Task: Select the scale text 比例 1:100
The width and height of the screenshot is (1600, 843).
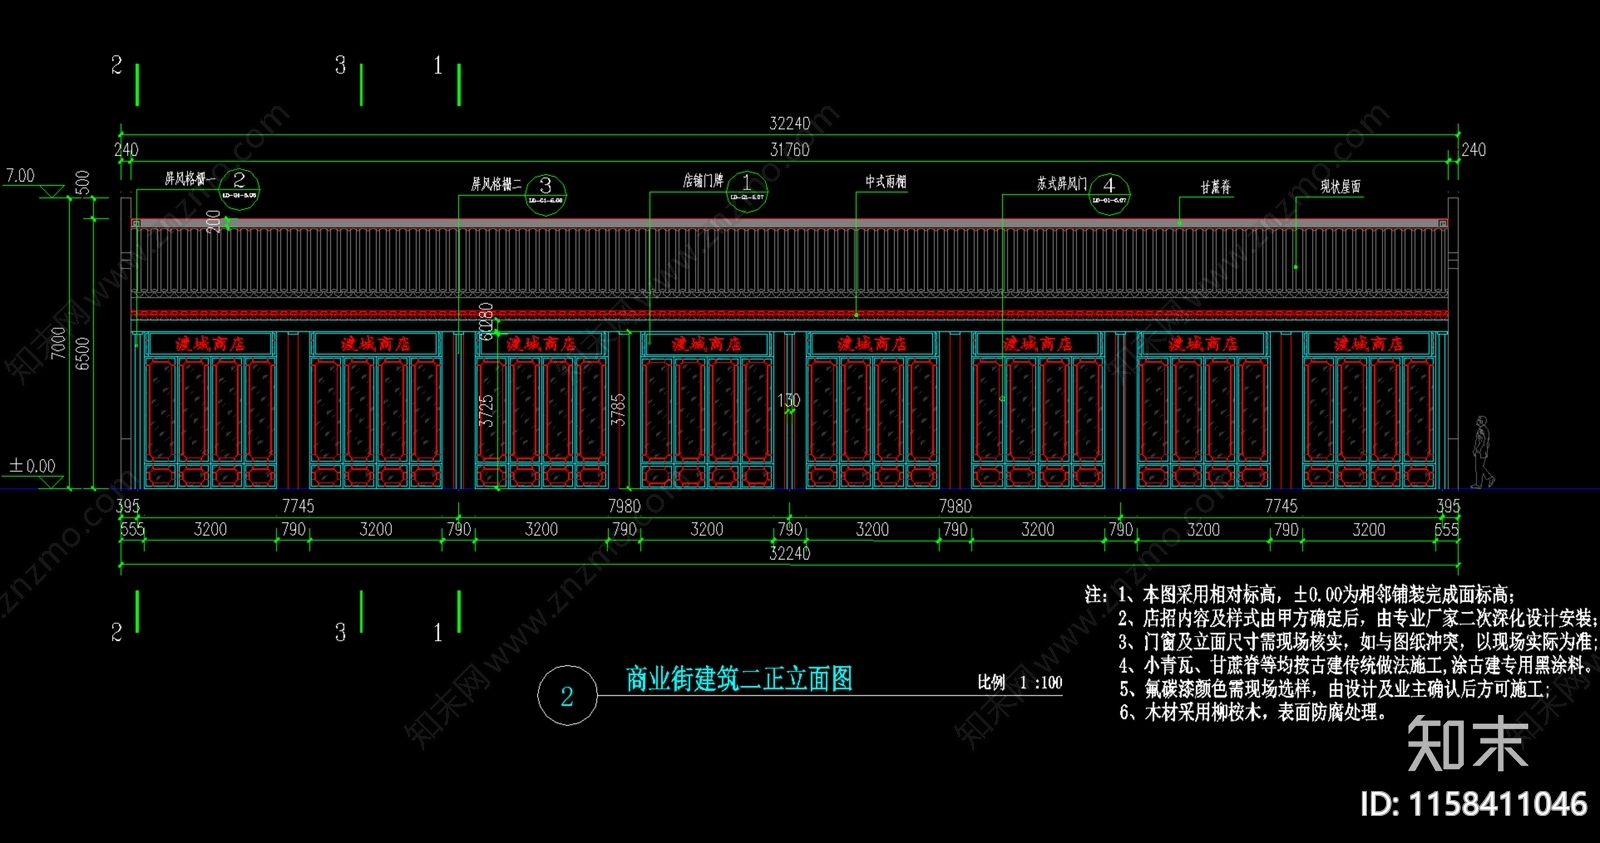Action: pos(1020,682)
